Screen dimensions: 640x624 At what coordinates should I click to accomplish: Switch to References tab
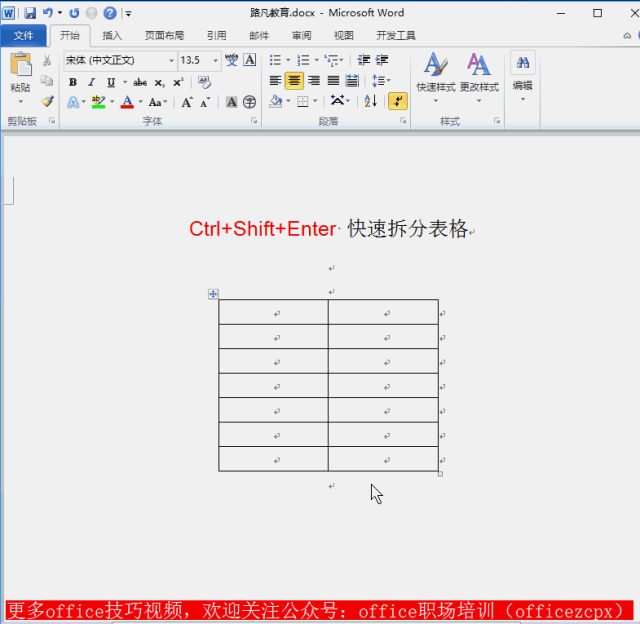[216, 36]
